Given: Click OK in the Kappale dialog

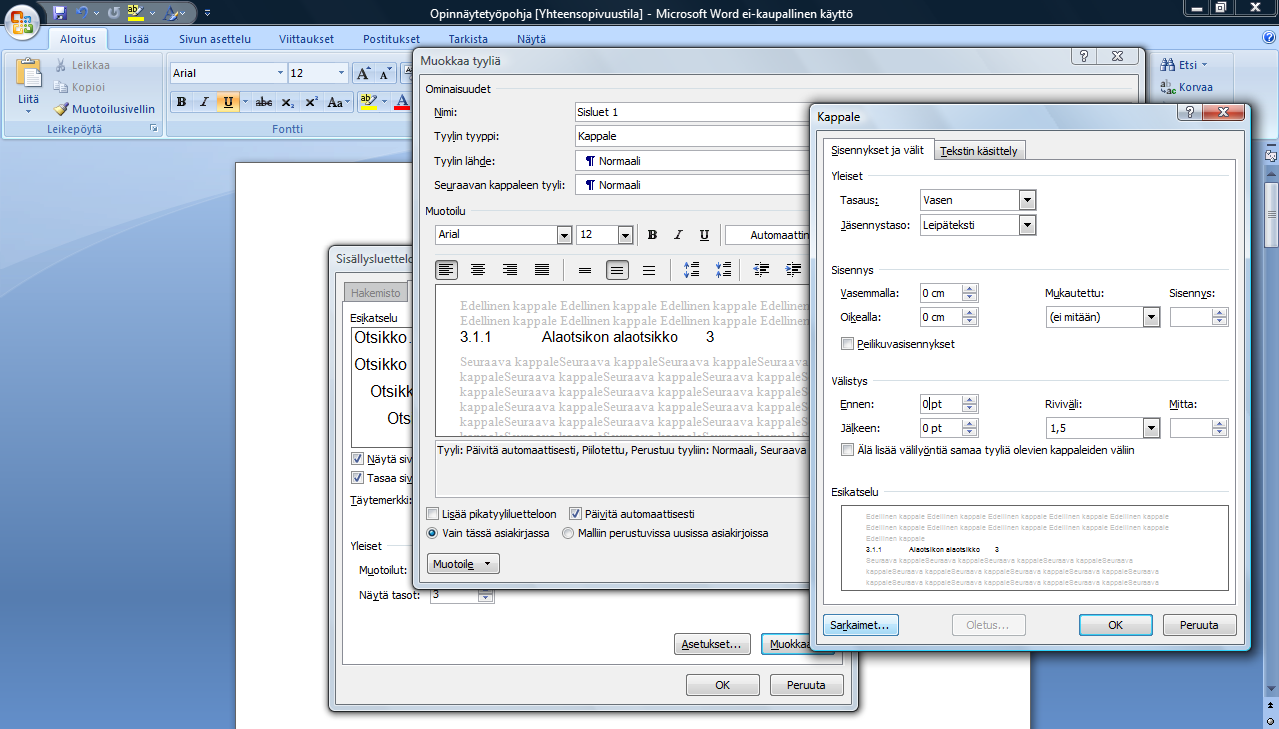Looking at the screenshot, I should [x=1116, y=625].
